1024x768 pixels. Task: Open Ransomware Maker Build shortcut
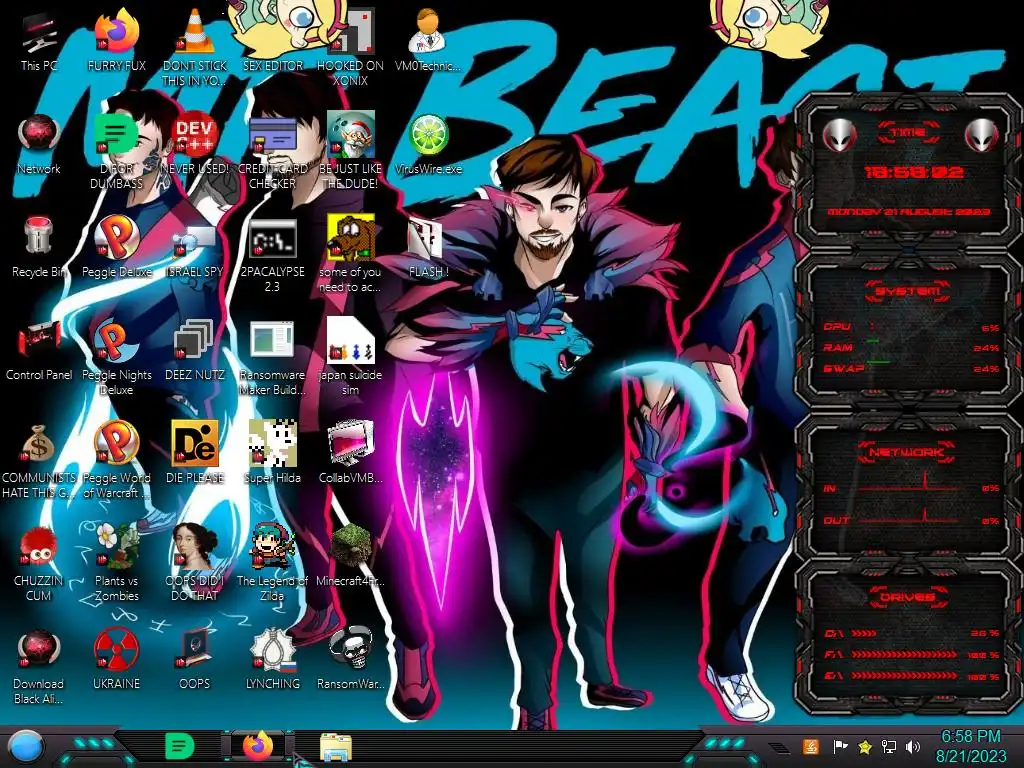tap(273, 356)
